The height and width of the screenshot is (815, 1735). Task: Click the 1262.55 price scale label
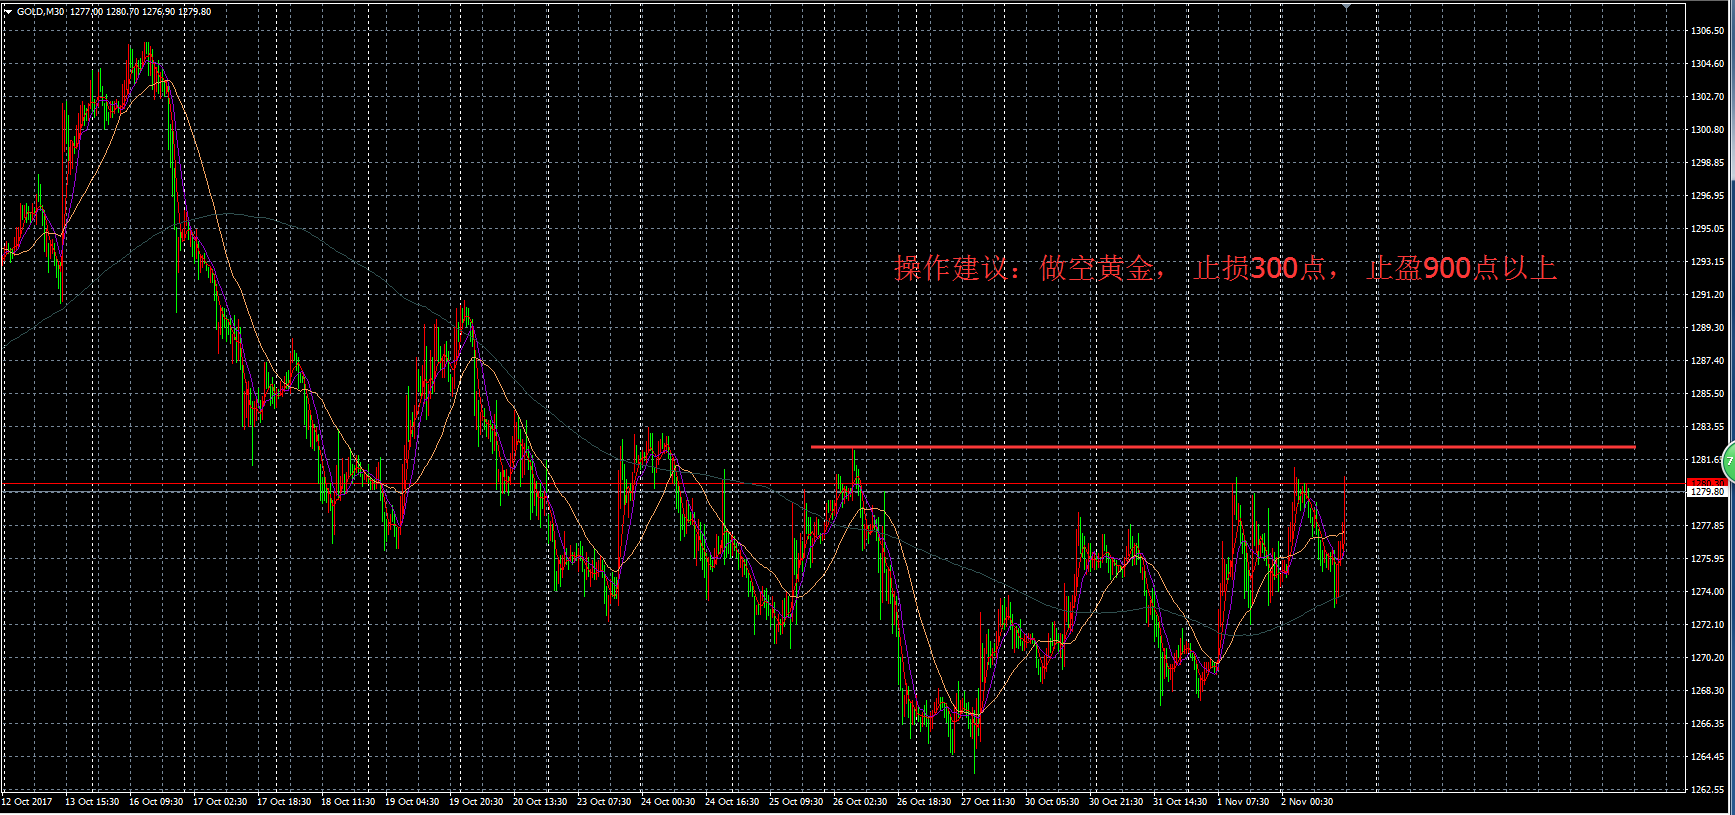(x=1707, y=789)
